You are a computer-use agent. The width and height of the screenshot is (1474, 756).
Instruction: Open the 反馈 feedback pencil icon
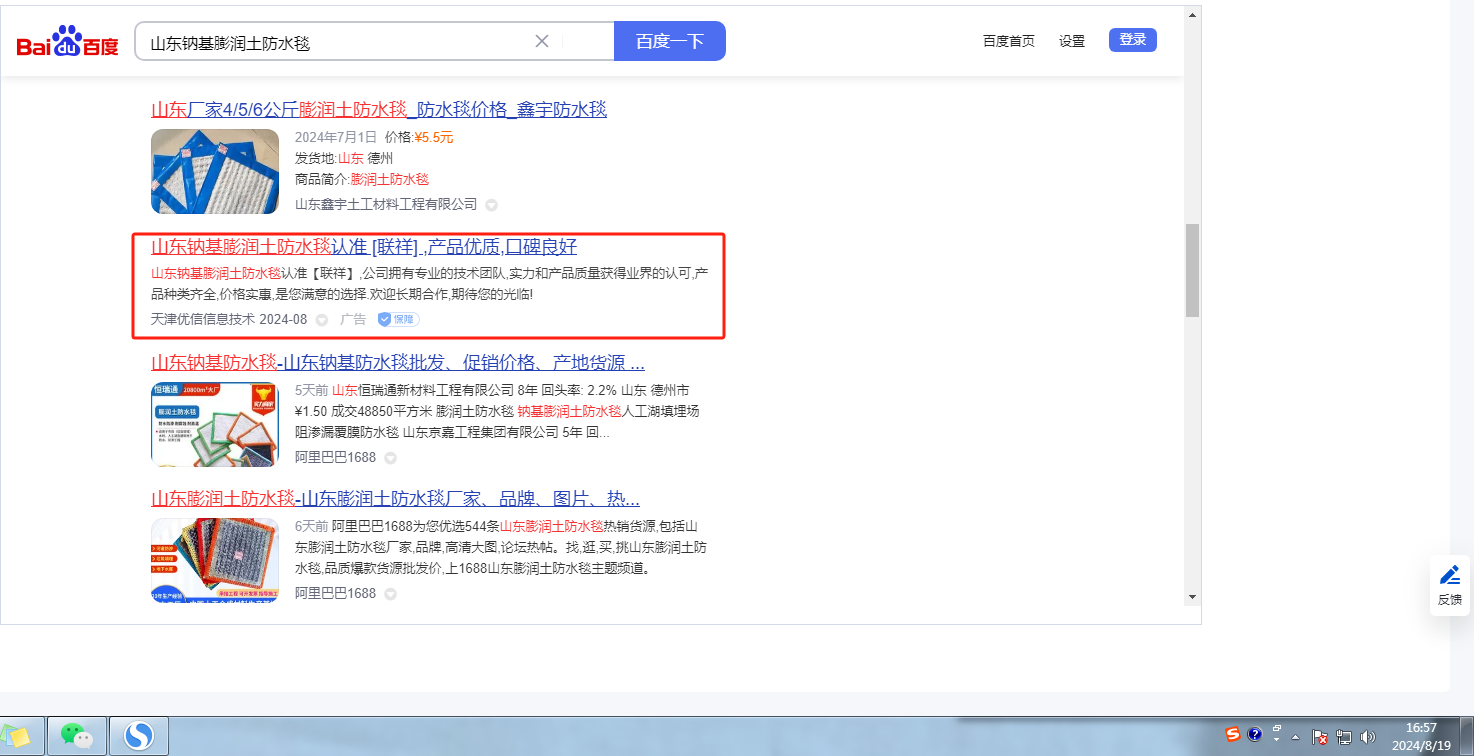(1449, 575)
